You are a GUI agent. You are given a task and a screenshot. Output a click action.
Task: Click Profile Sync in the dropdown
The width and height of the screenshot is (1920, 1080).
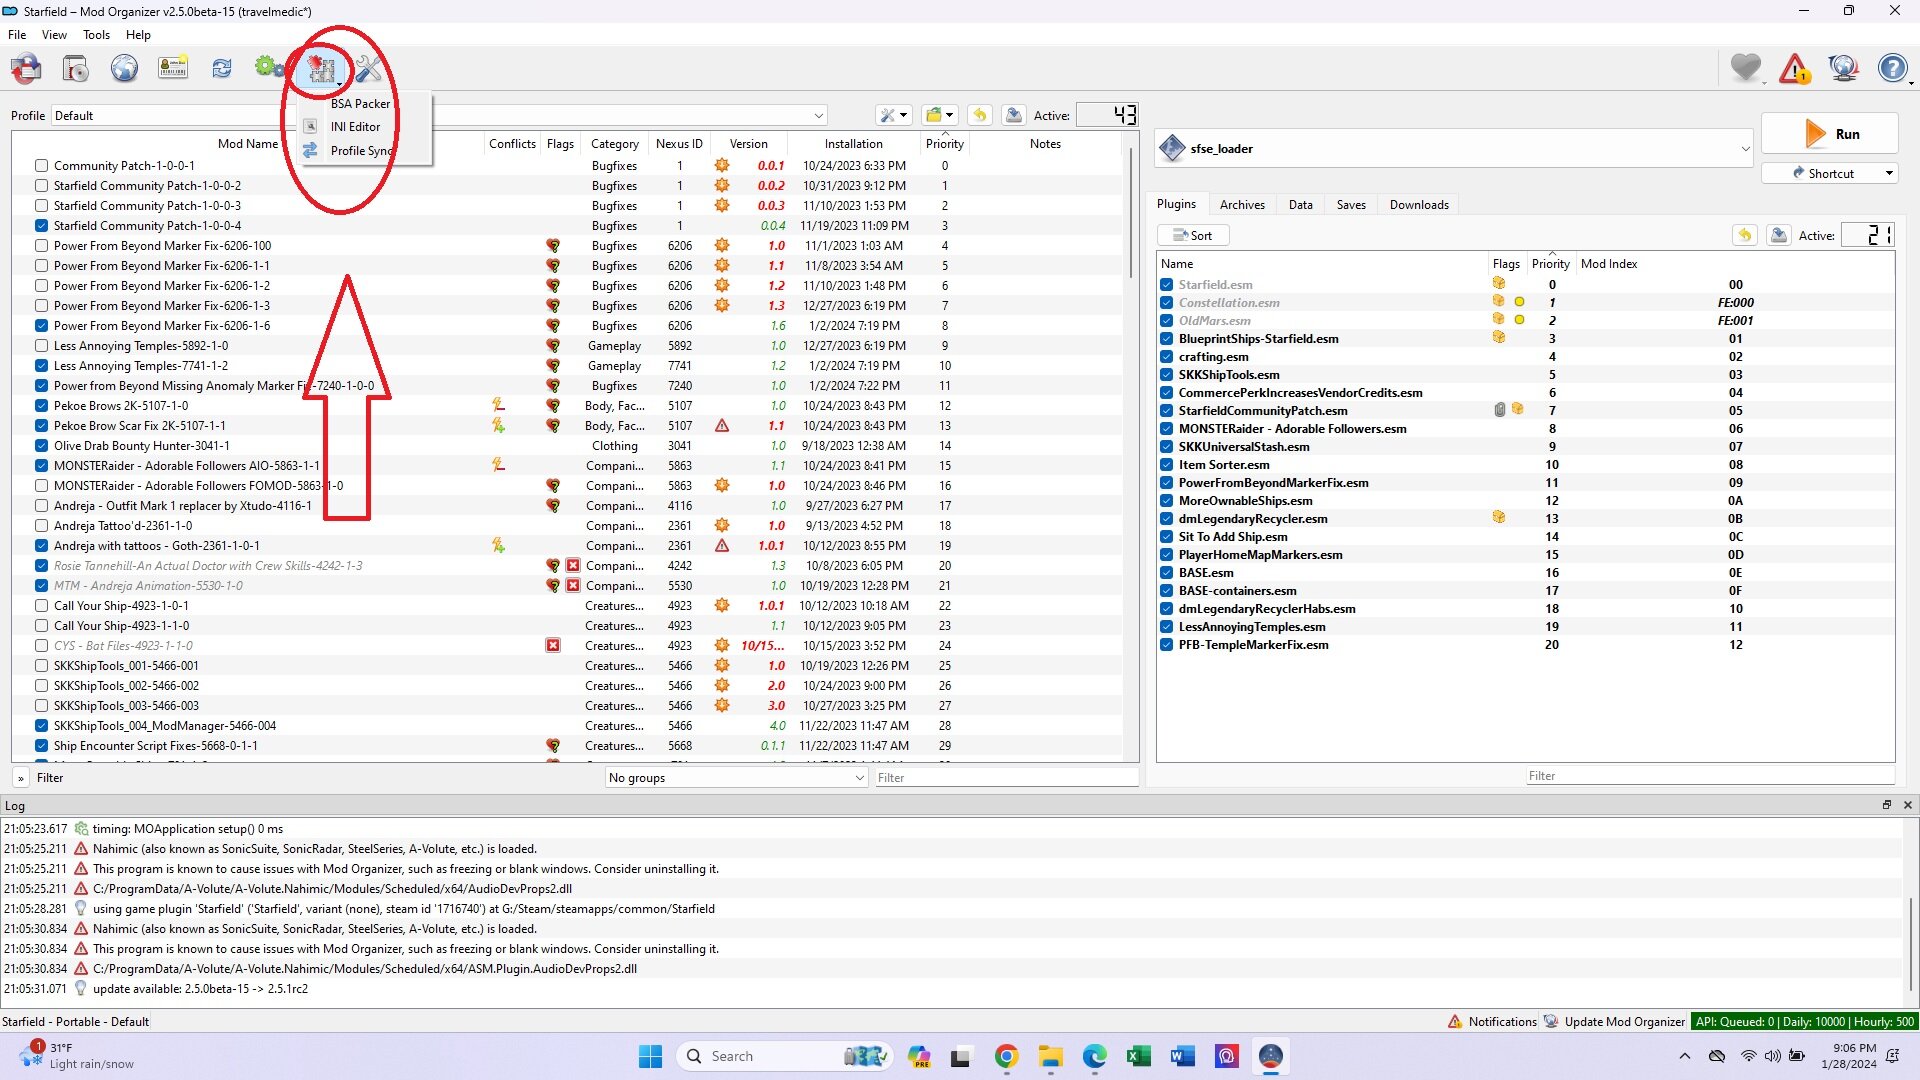point(360,151)
